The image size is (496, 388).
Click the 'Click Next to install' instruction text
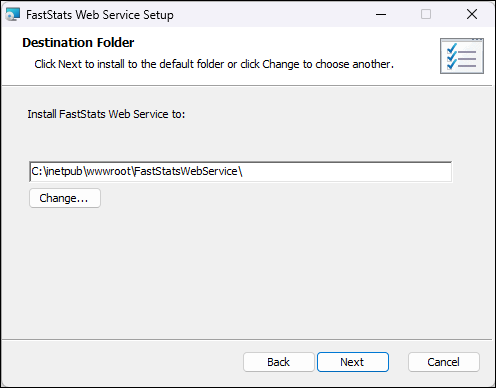click(x=214, y=64)
